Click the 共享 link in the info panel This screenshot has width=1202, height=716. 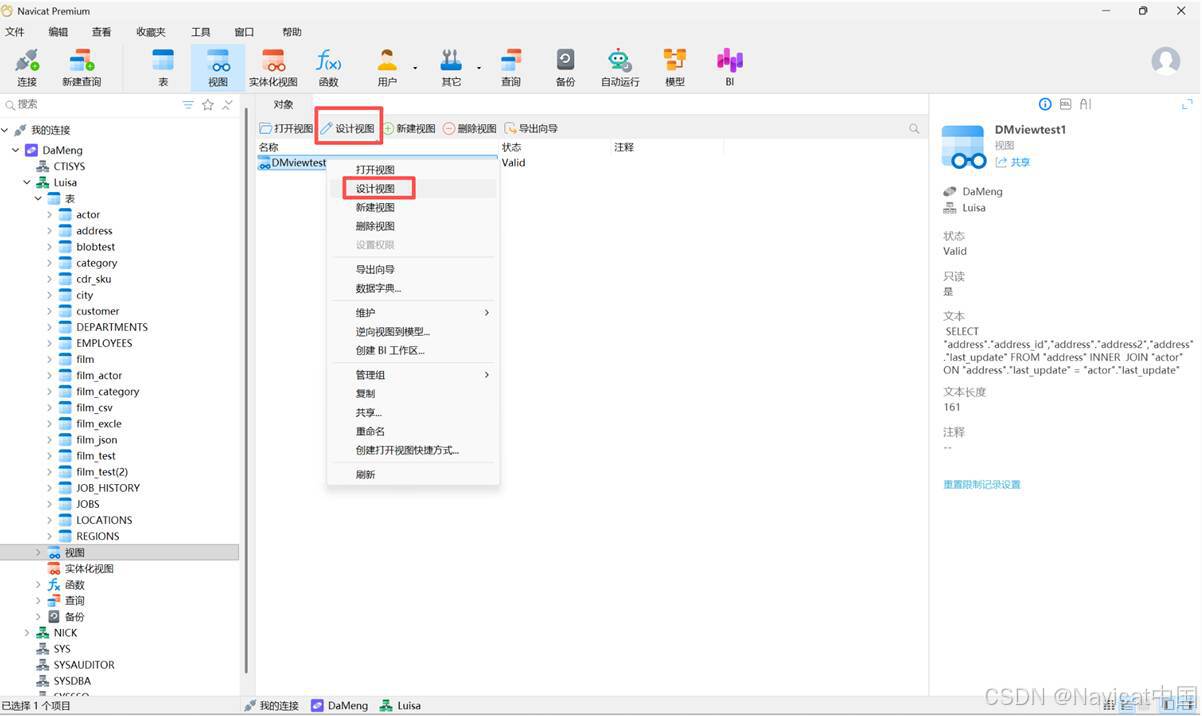pos(1013,162)
